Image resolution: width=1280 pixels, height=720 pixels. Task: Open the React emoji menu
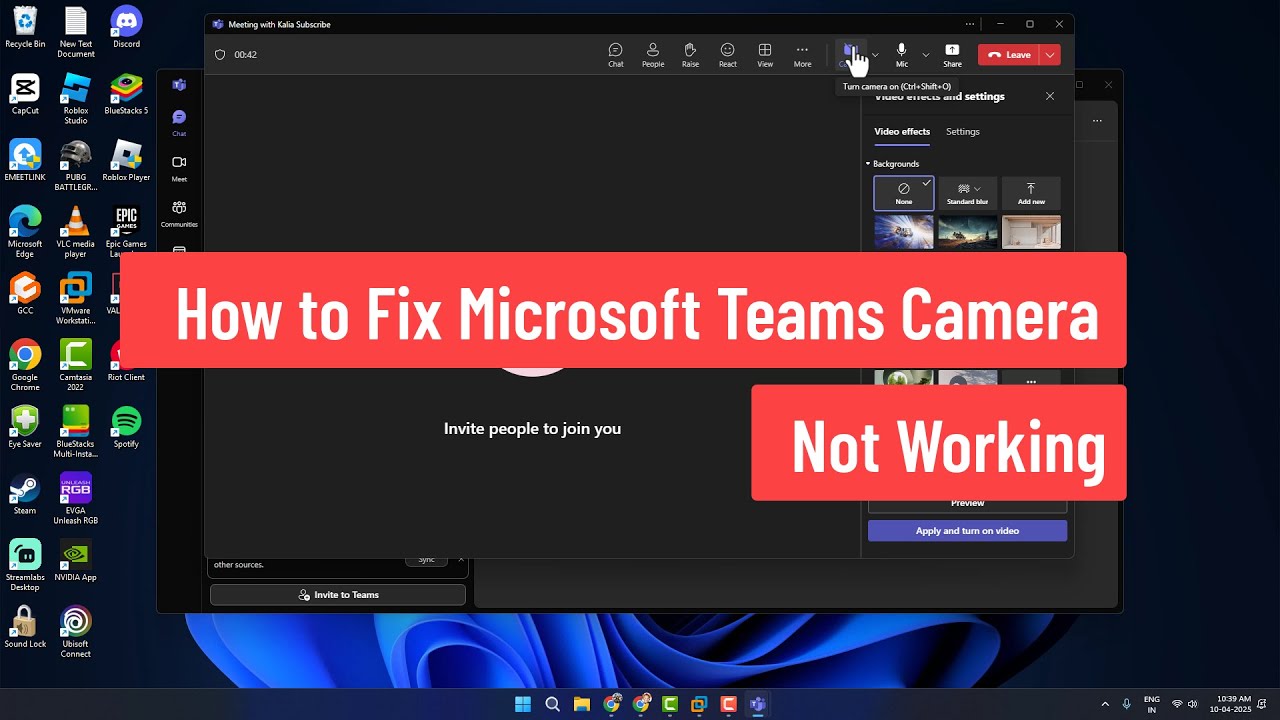(728, 55)
